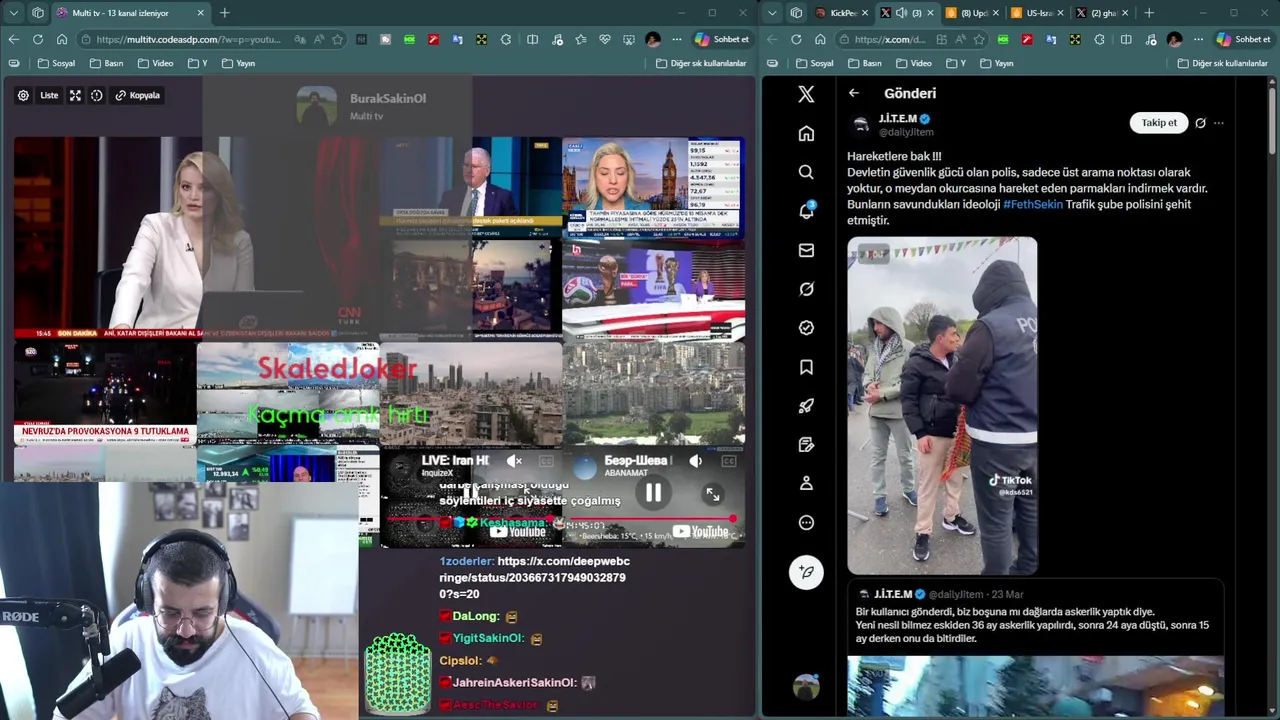This screenshot has width=1280, height=720.
Task: Open new tab in right browser window
Action: (x=1149, y=13)
